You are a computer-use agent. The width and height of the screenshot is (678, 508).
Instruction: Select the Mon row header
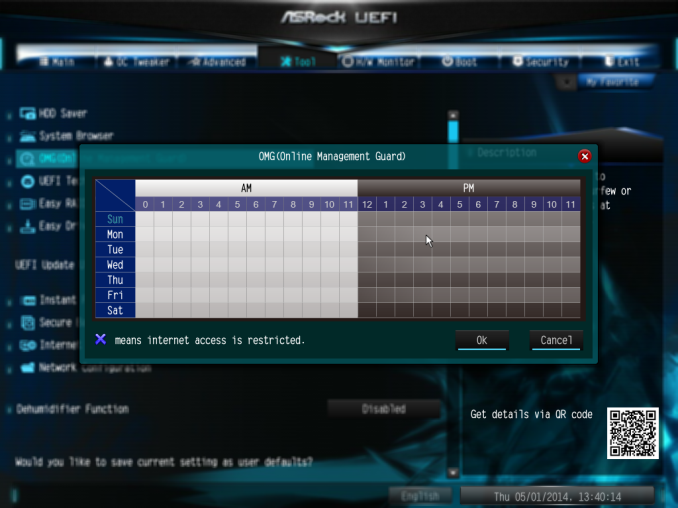coord(115,234)
